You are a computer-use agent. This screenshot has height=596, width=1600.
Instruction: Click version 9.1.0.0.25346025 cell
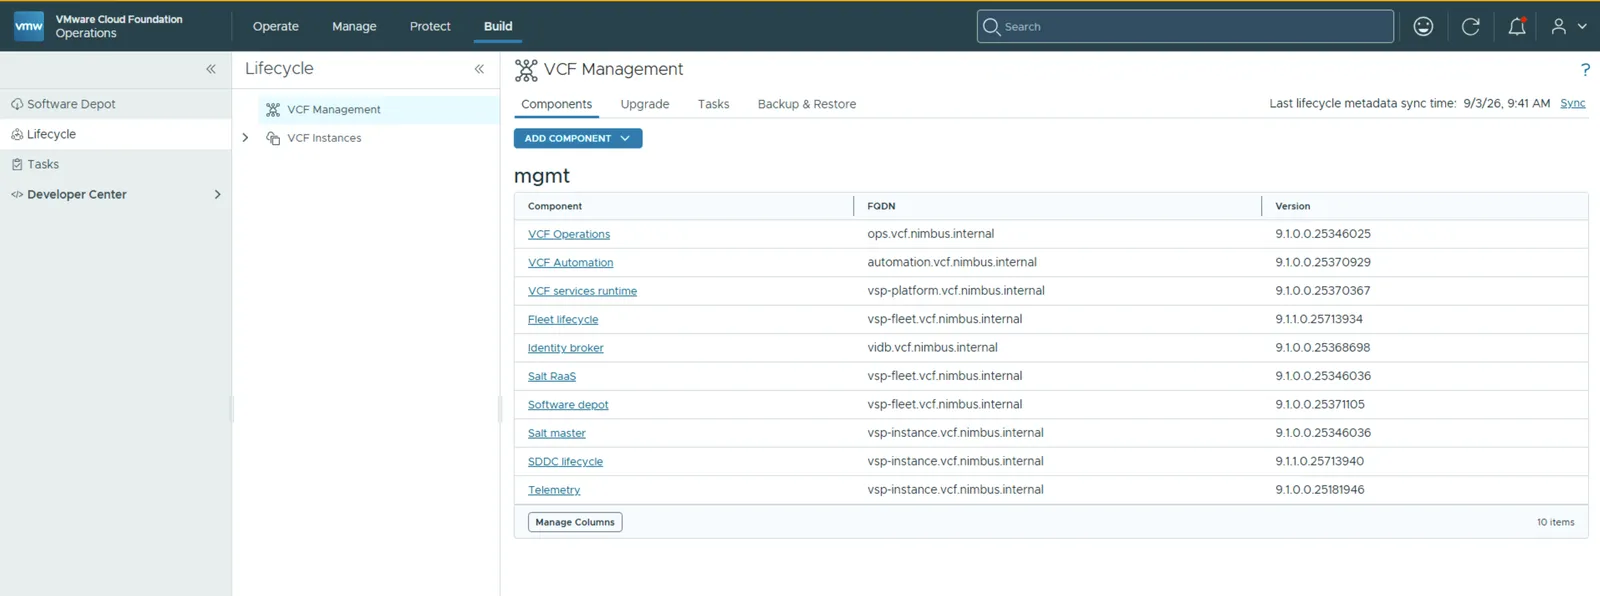[1323, 234]
